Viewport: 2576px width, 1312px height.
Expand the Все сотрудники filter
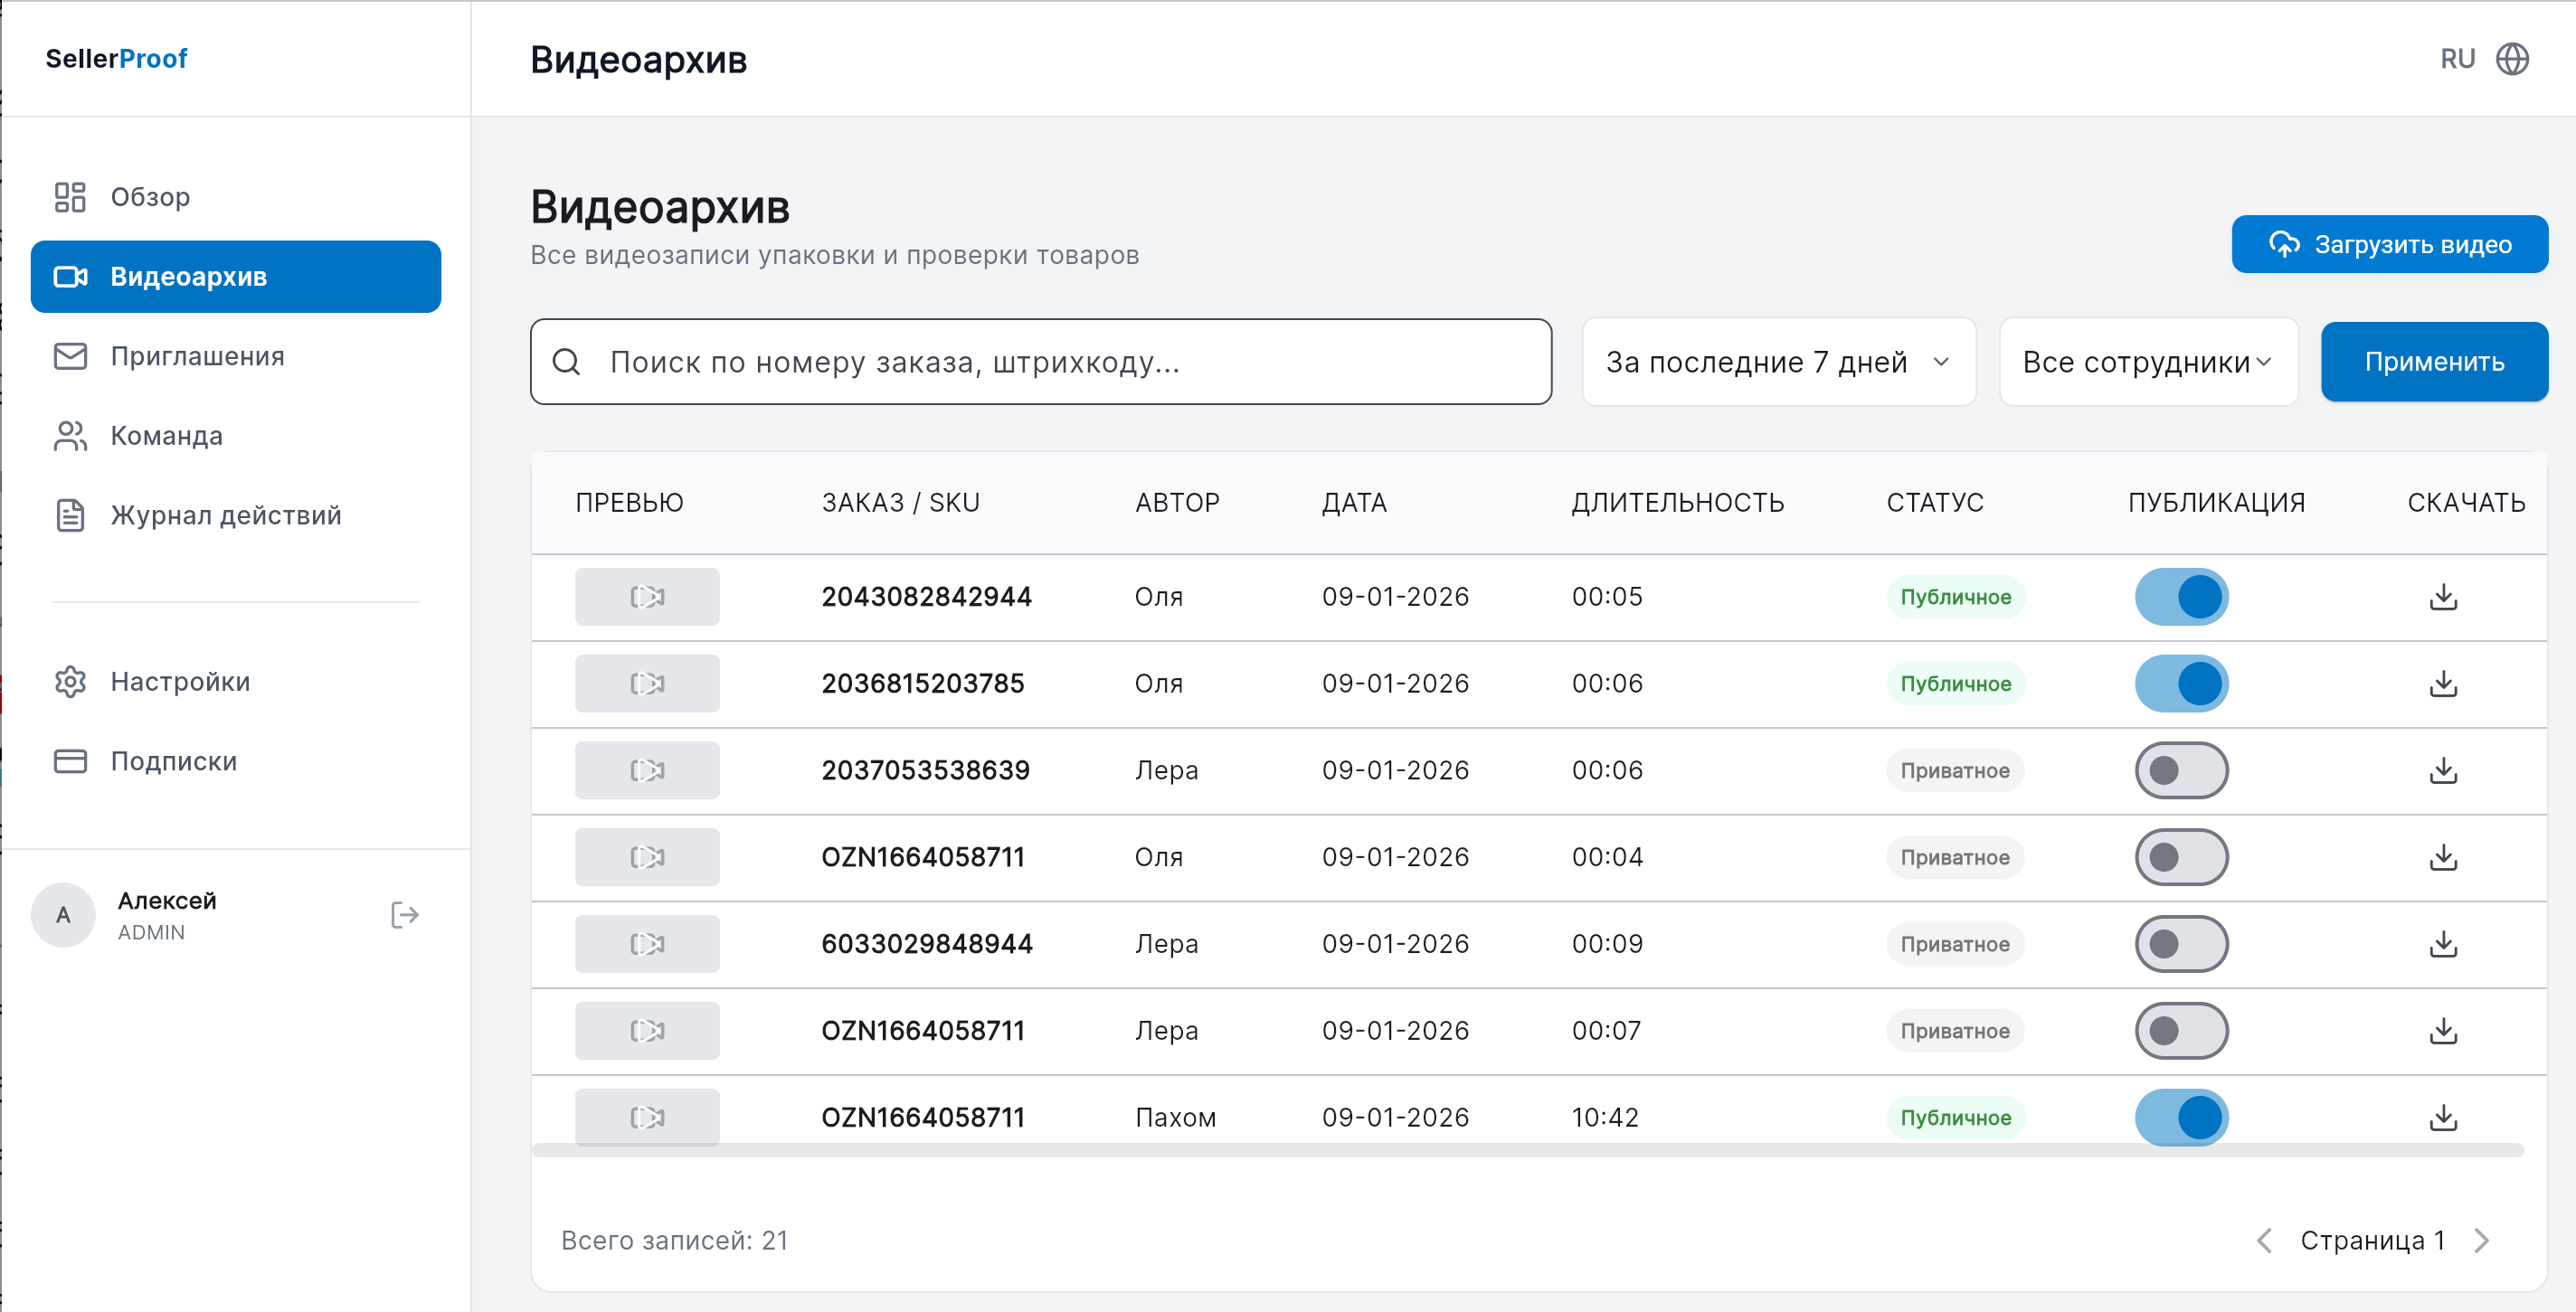(2147, 362)
